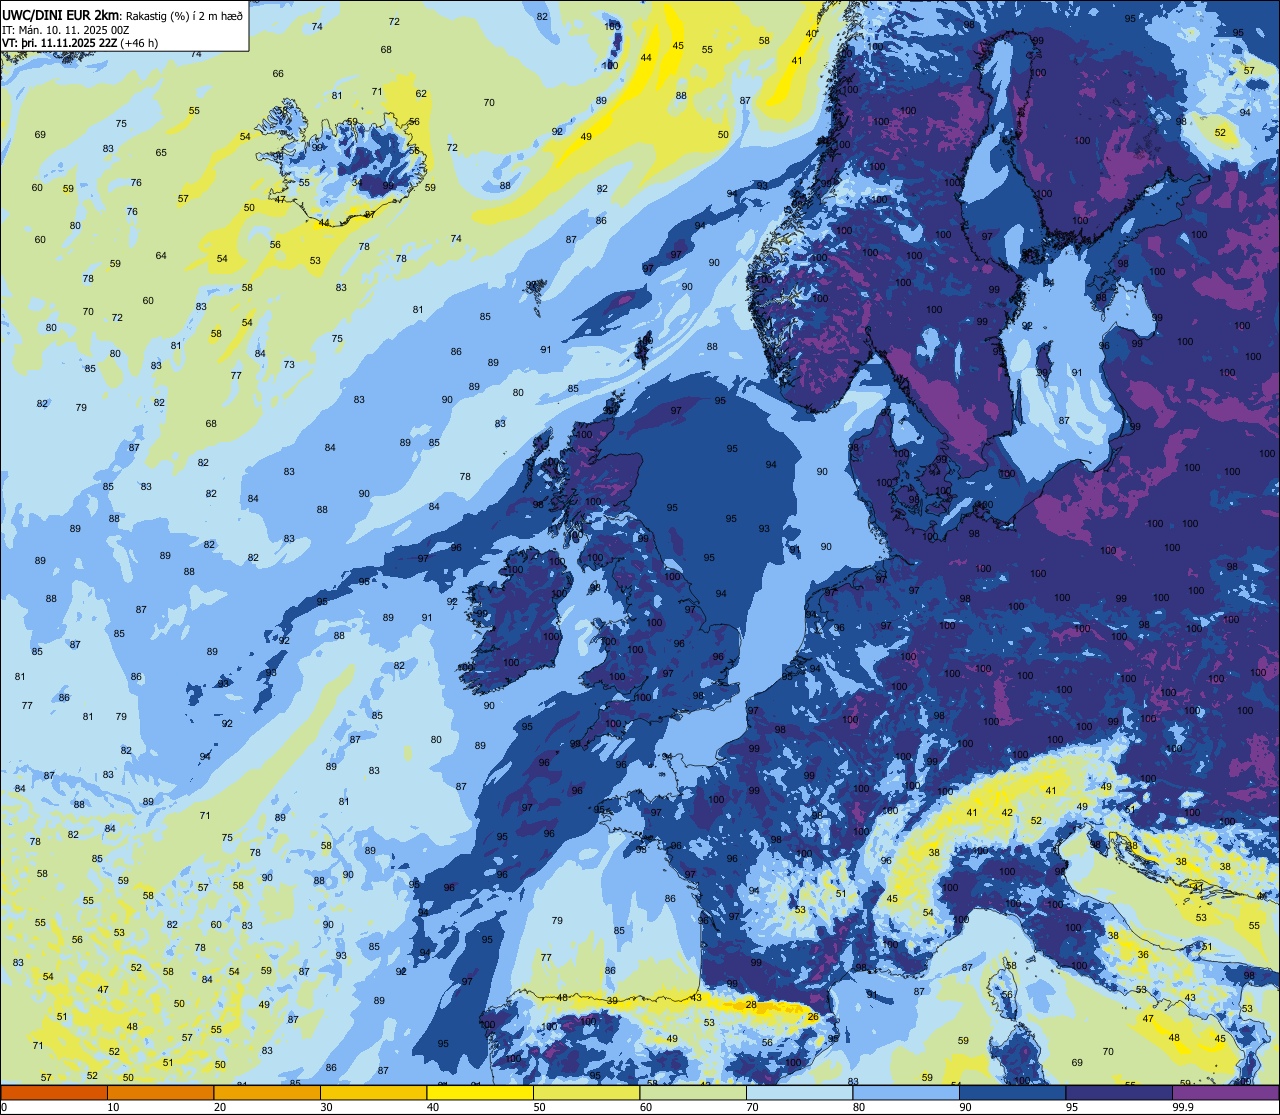Click the 20–30 light orange legend swatch

point(267,1092)
